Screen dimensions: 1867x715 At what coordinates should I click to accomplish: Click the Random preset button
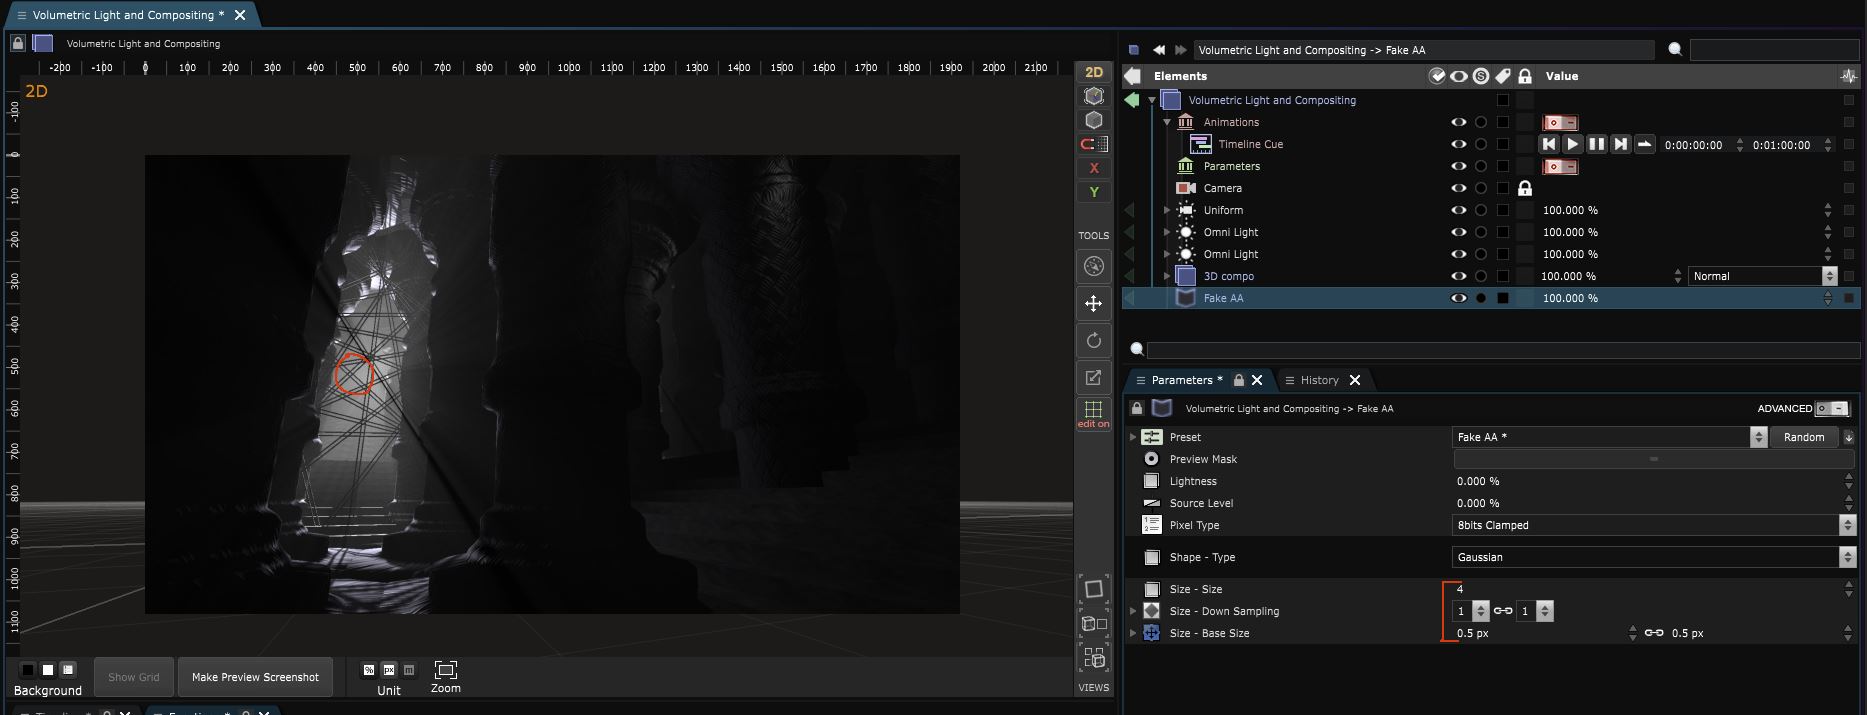click(x=1803, y=437)
